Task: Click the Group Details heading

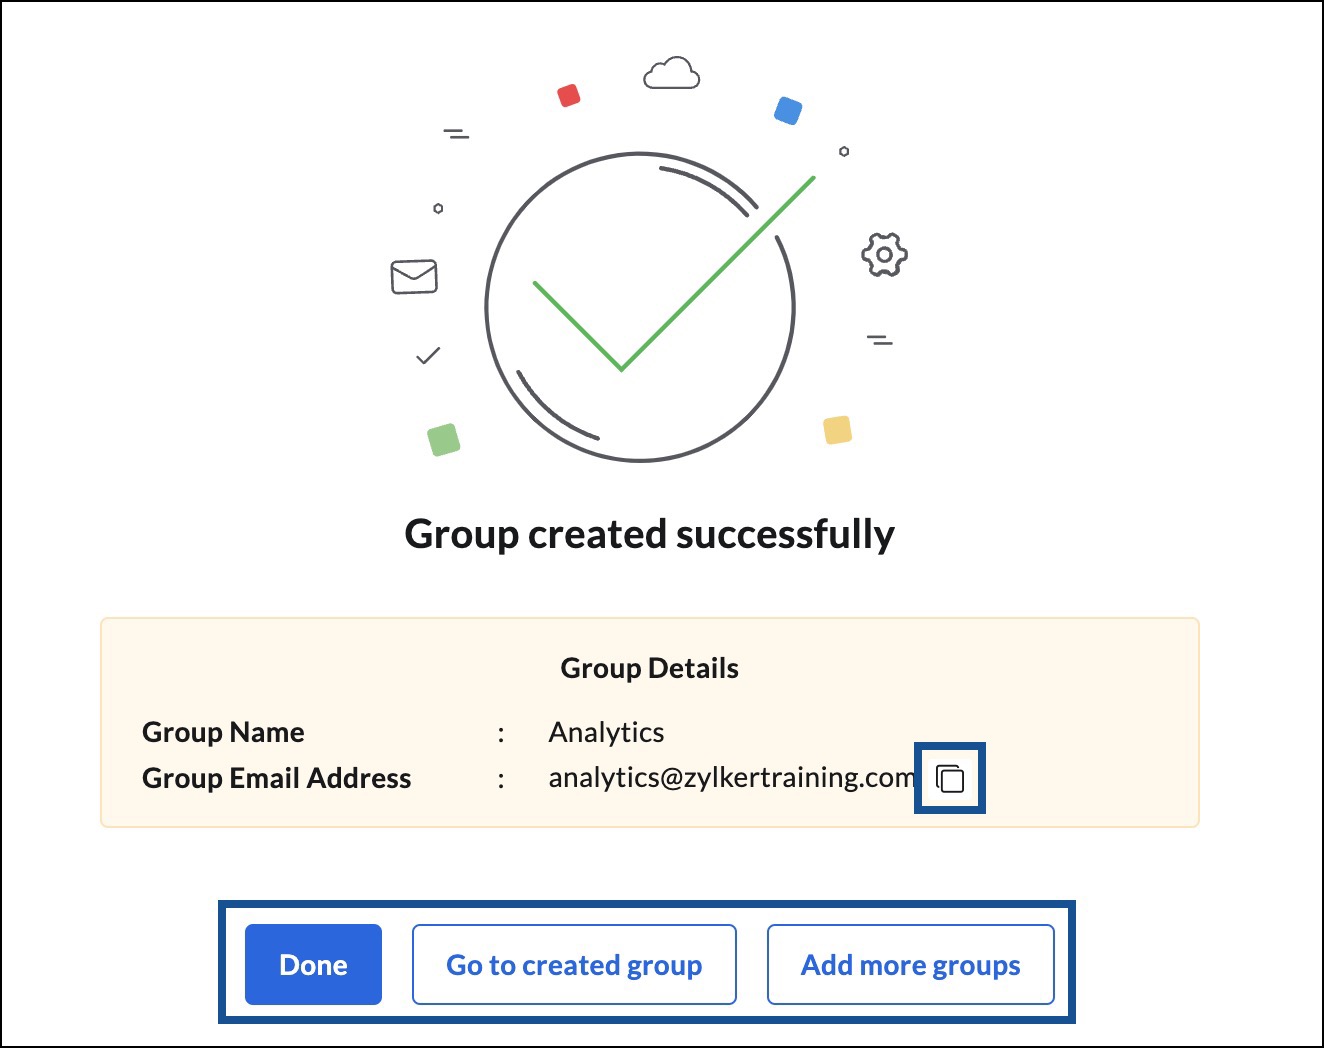Action: pos(649,668)
